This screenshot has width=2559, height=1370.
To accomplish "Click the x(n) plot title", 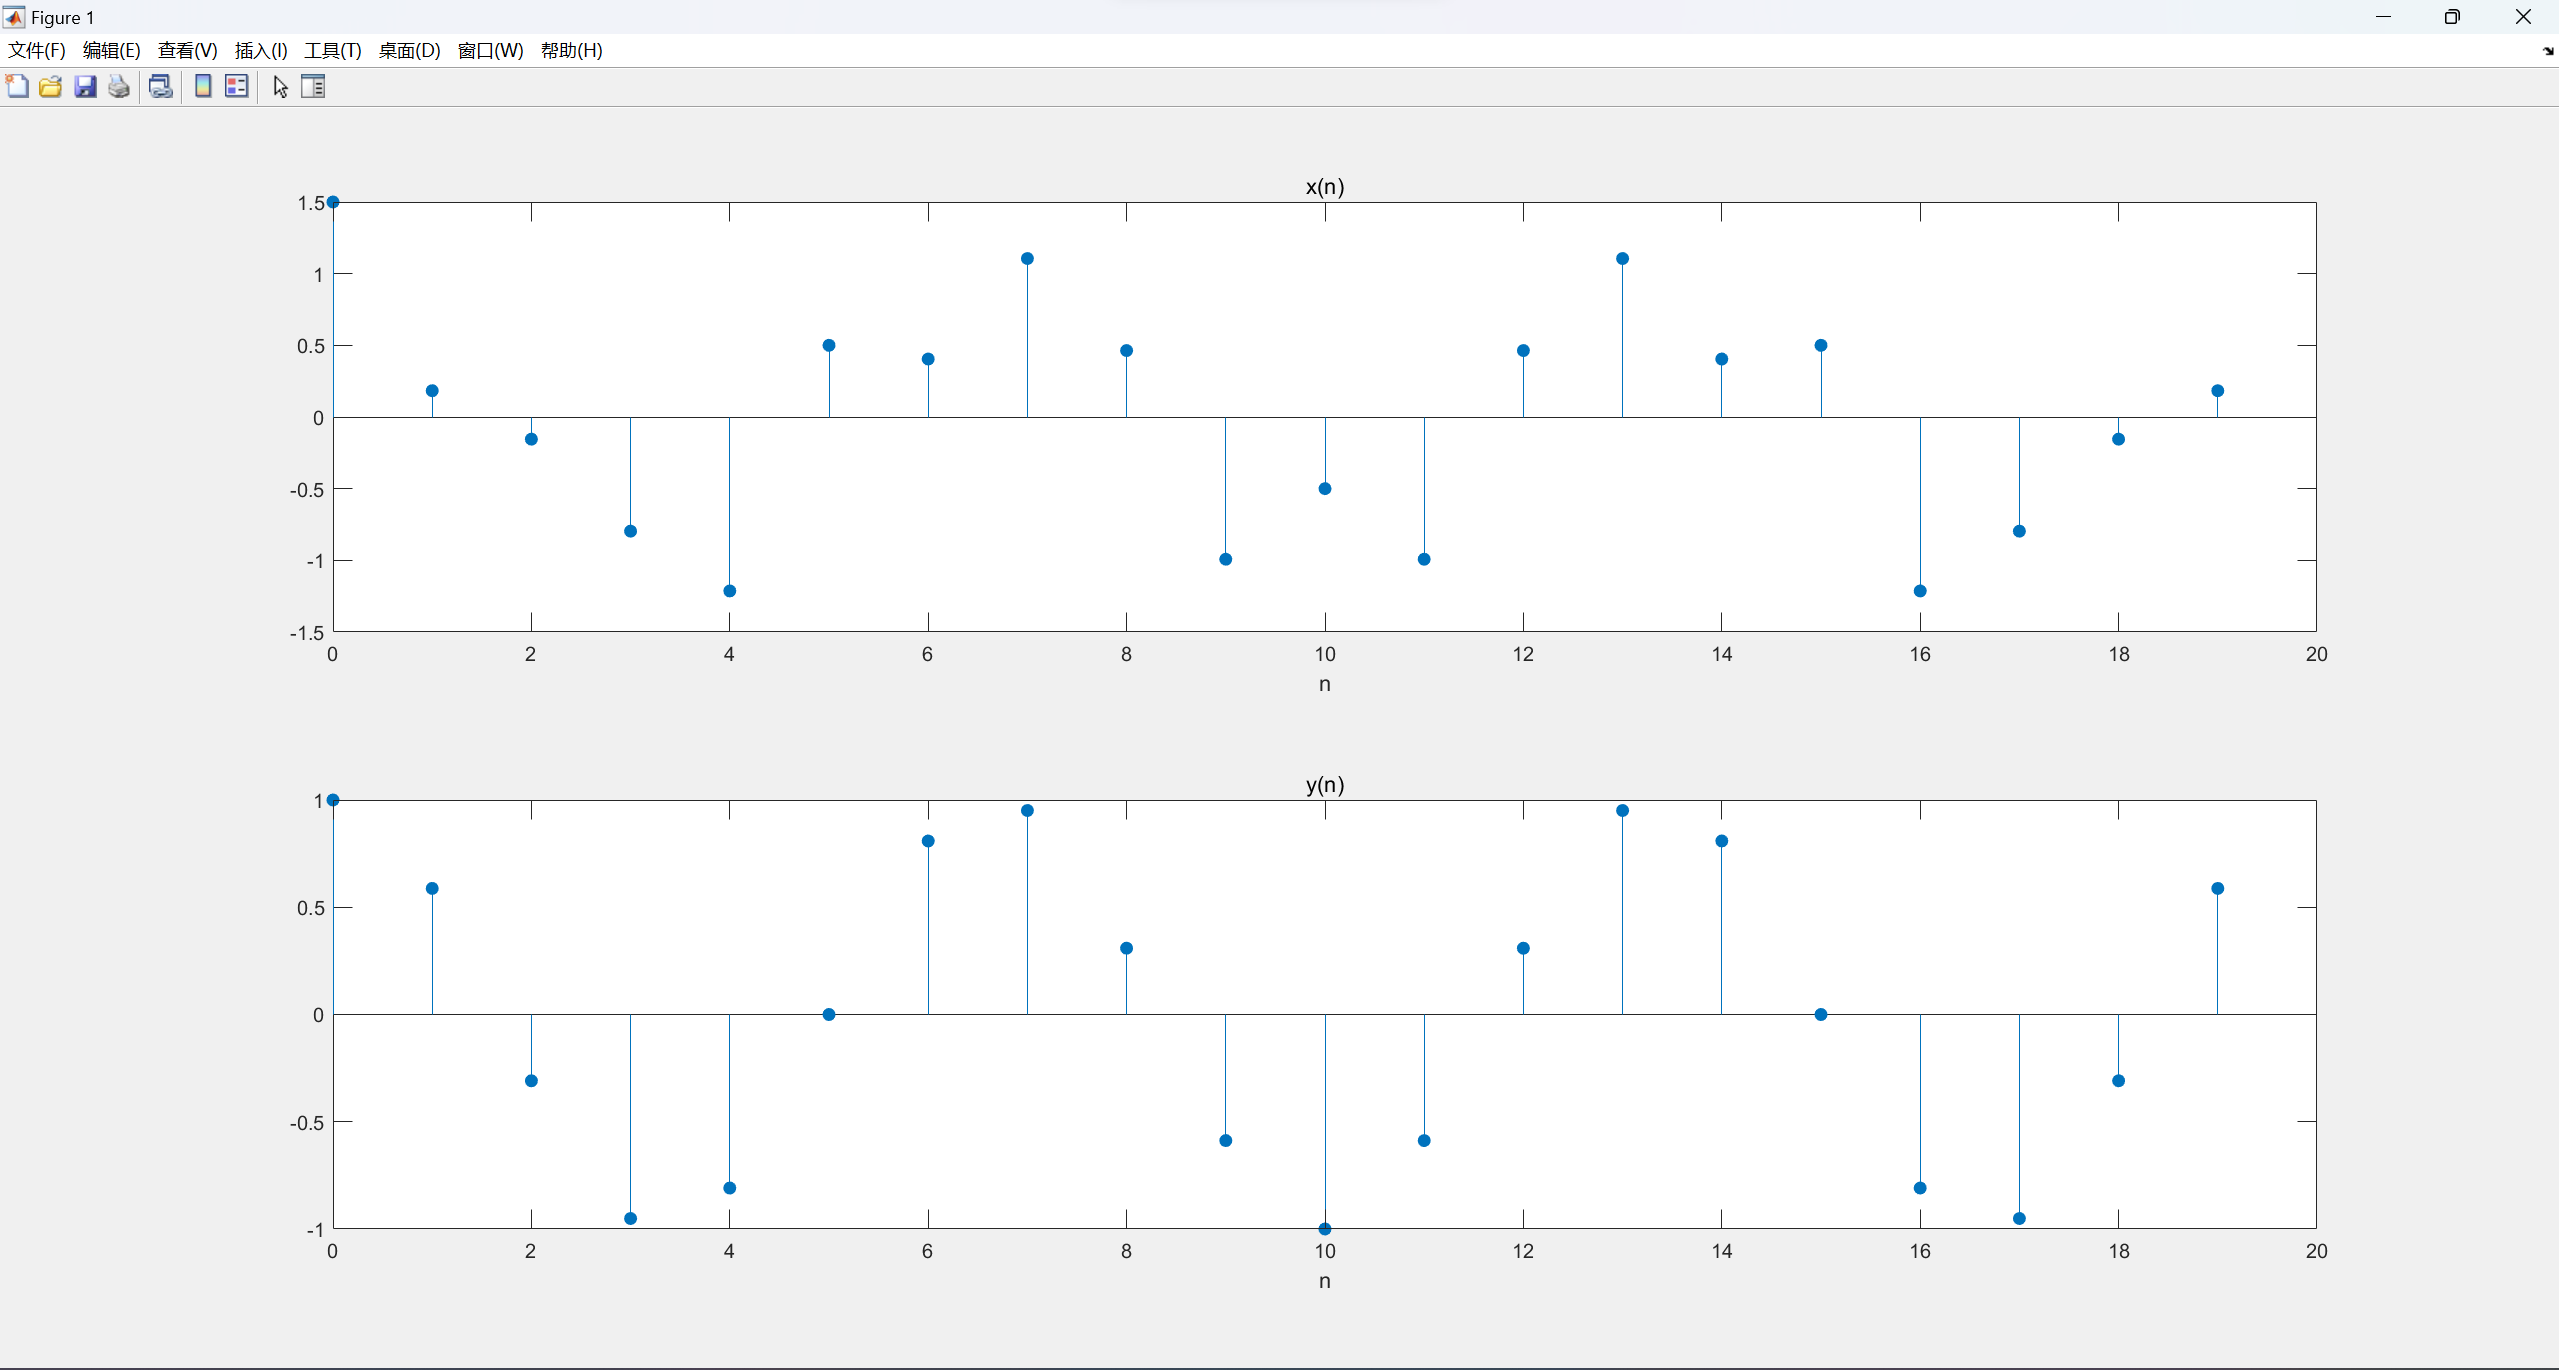I will (1324, 187).
